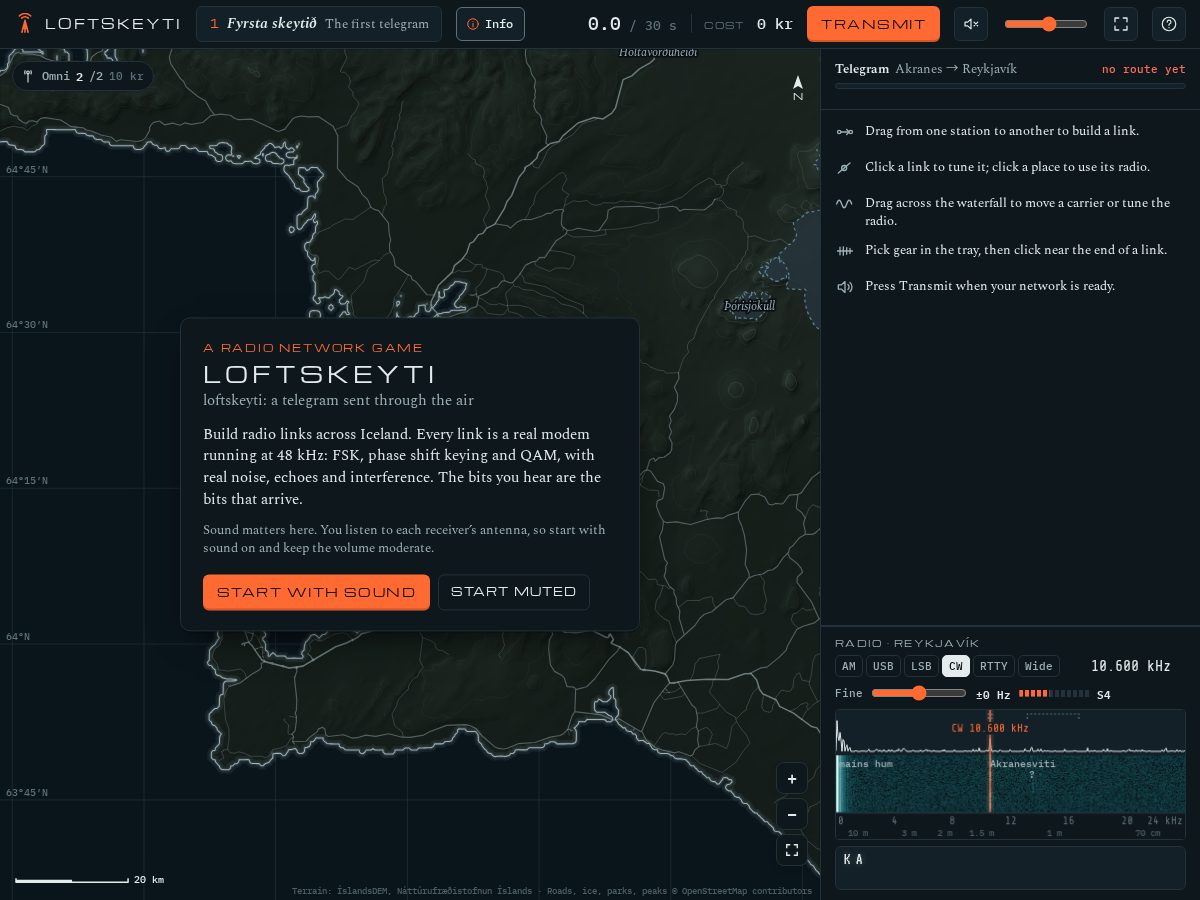
Task: Click the ±0 Hz fine offset value
Action: click(993, 694)
